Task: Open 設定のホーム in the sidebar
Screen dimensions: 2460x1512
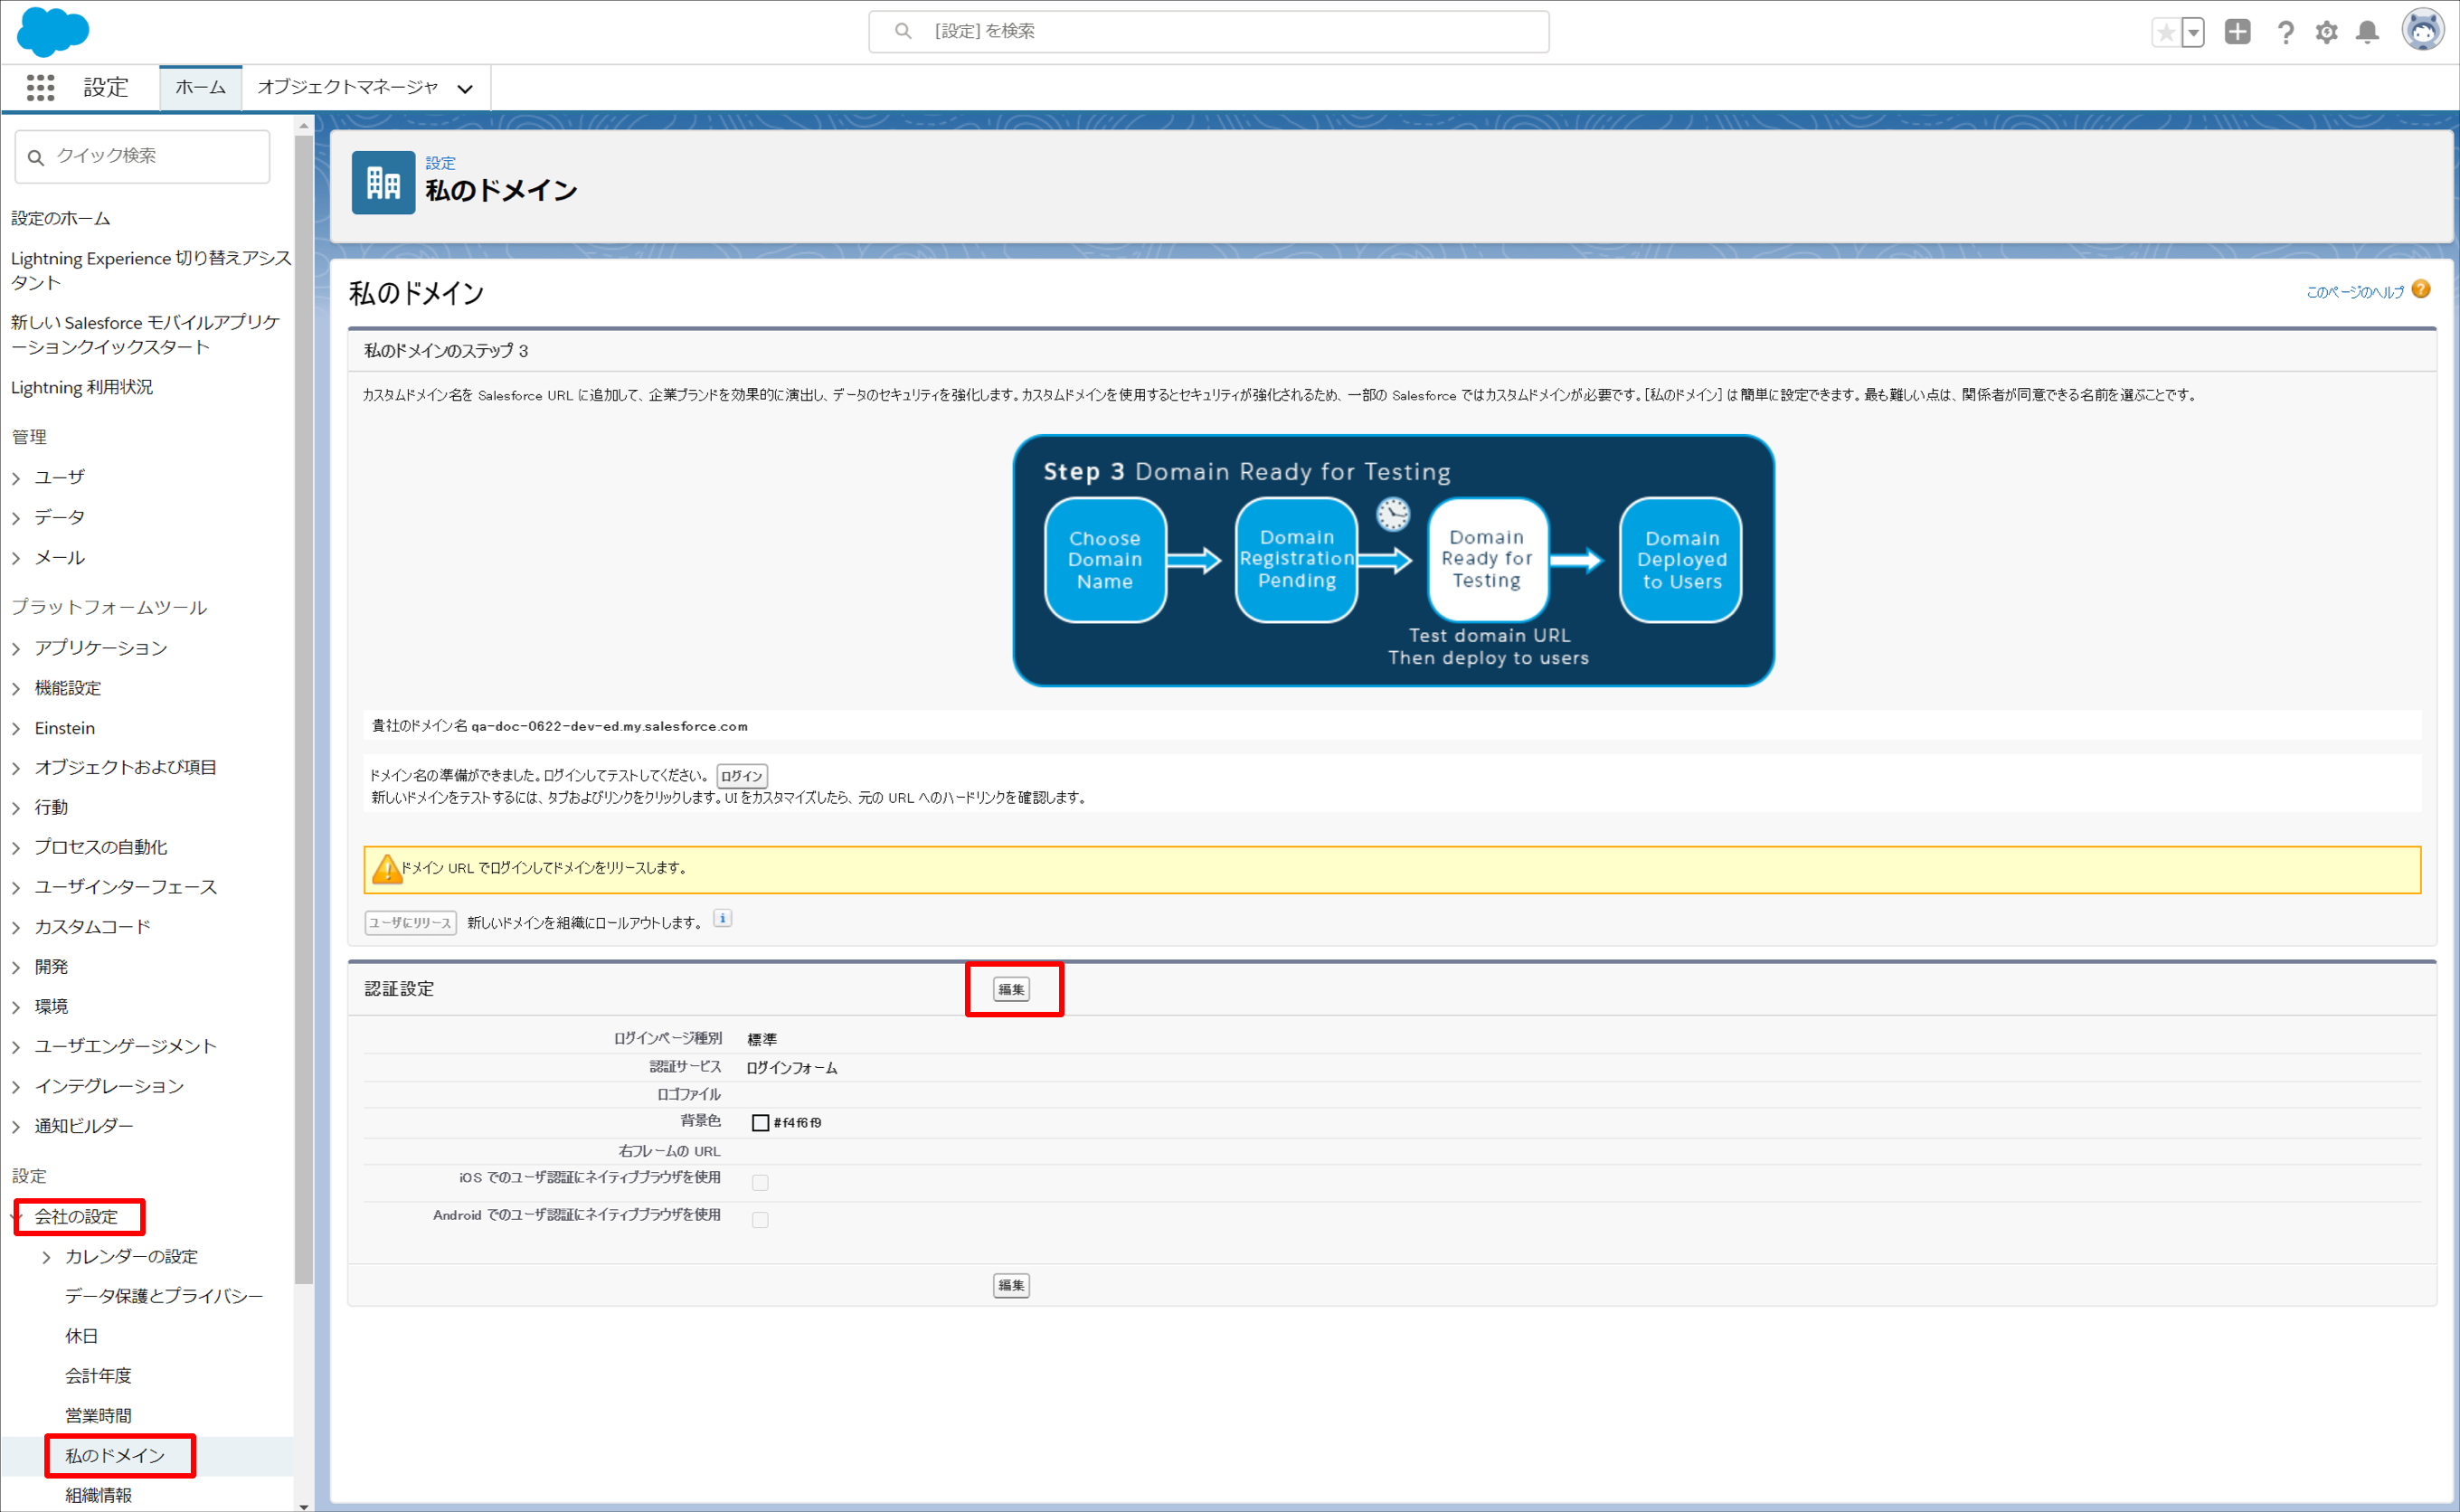Action: click(x=61, y=218)
